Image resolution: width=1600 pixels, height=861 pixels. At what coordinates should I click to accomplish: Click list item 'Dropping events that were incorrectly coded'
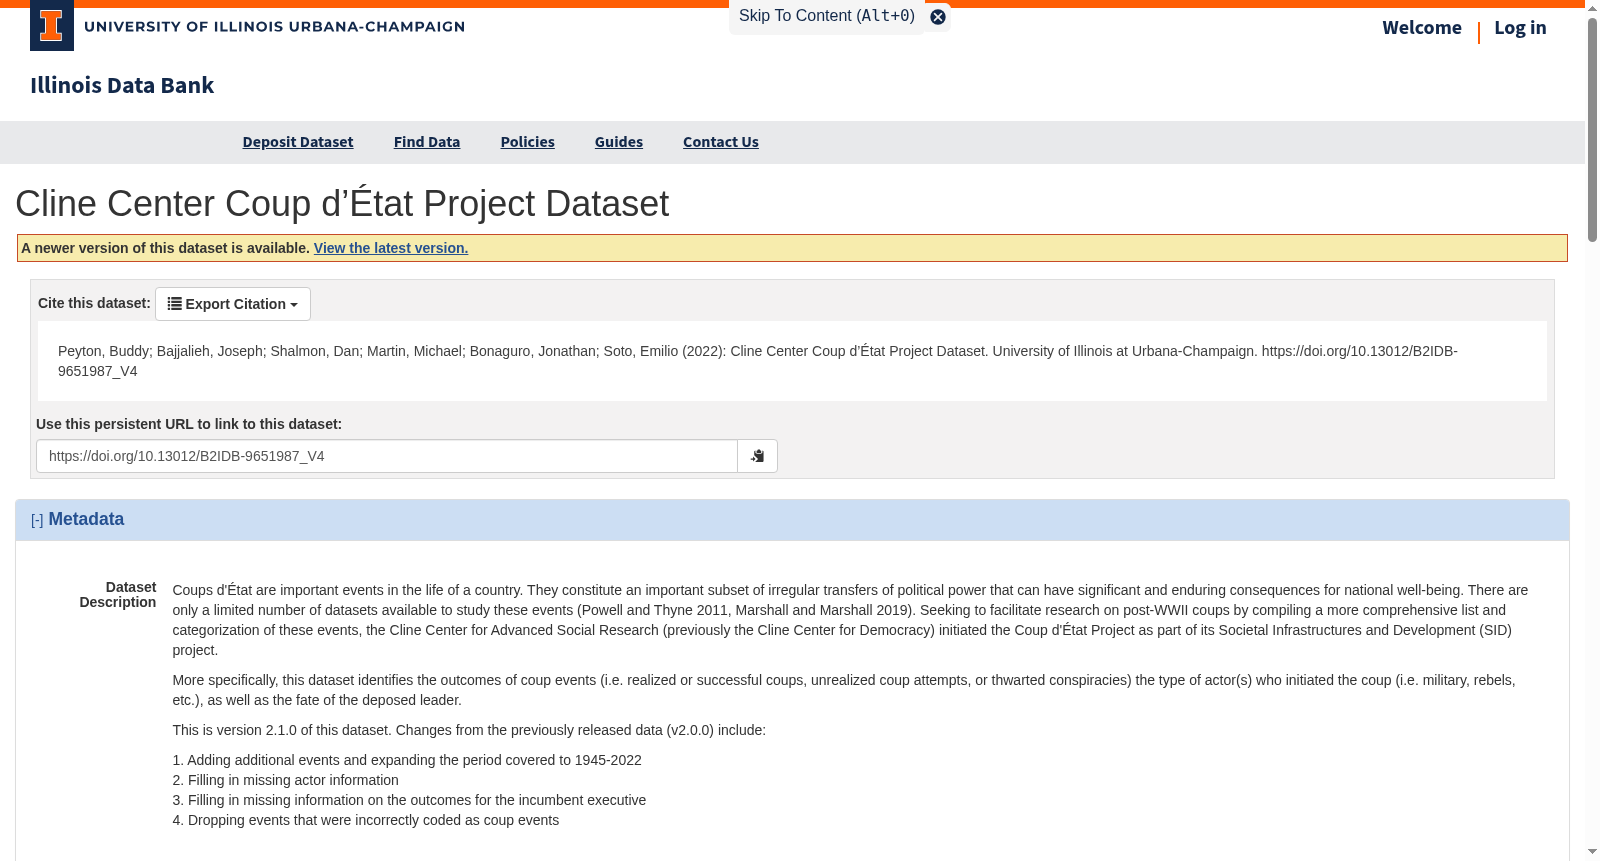[x=366, y=820]
